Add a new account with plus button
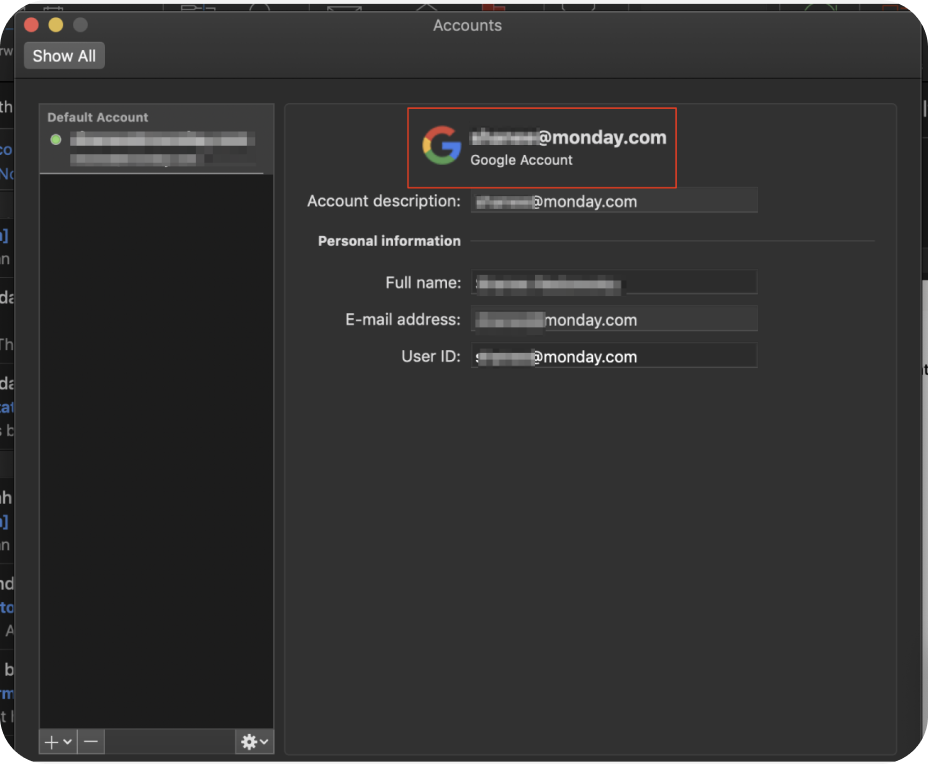This screenshot has height=764, width=928. 51,742
